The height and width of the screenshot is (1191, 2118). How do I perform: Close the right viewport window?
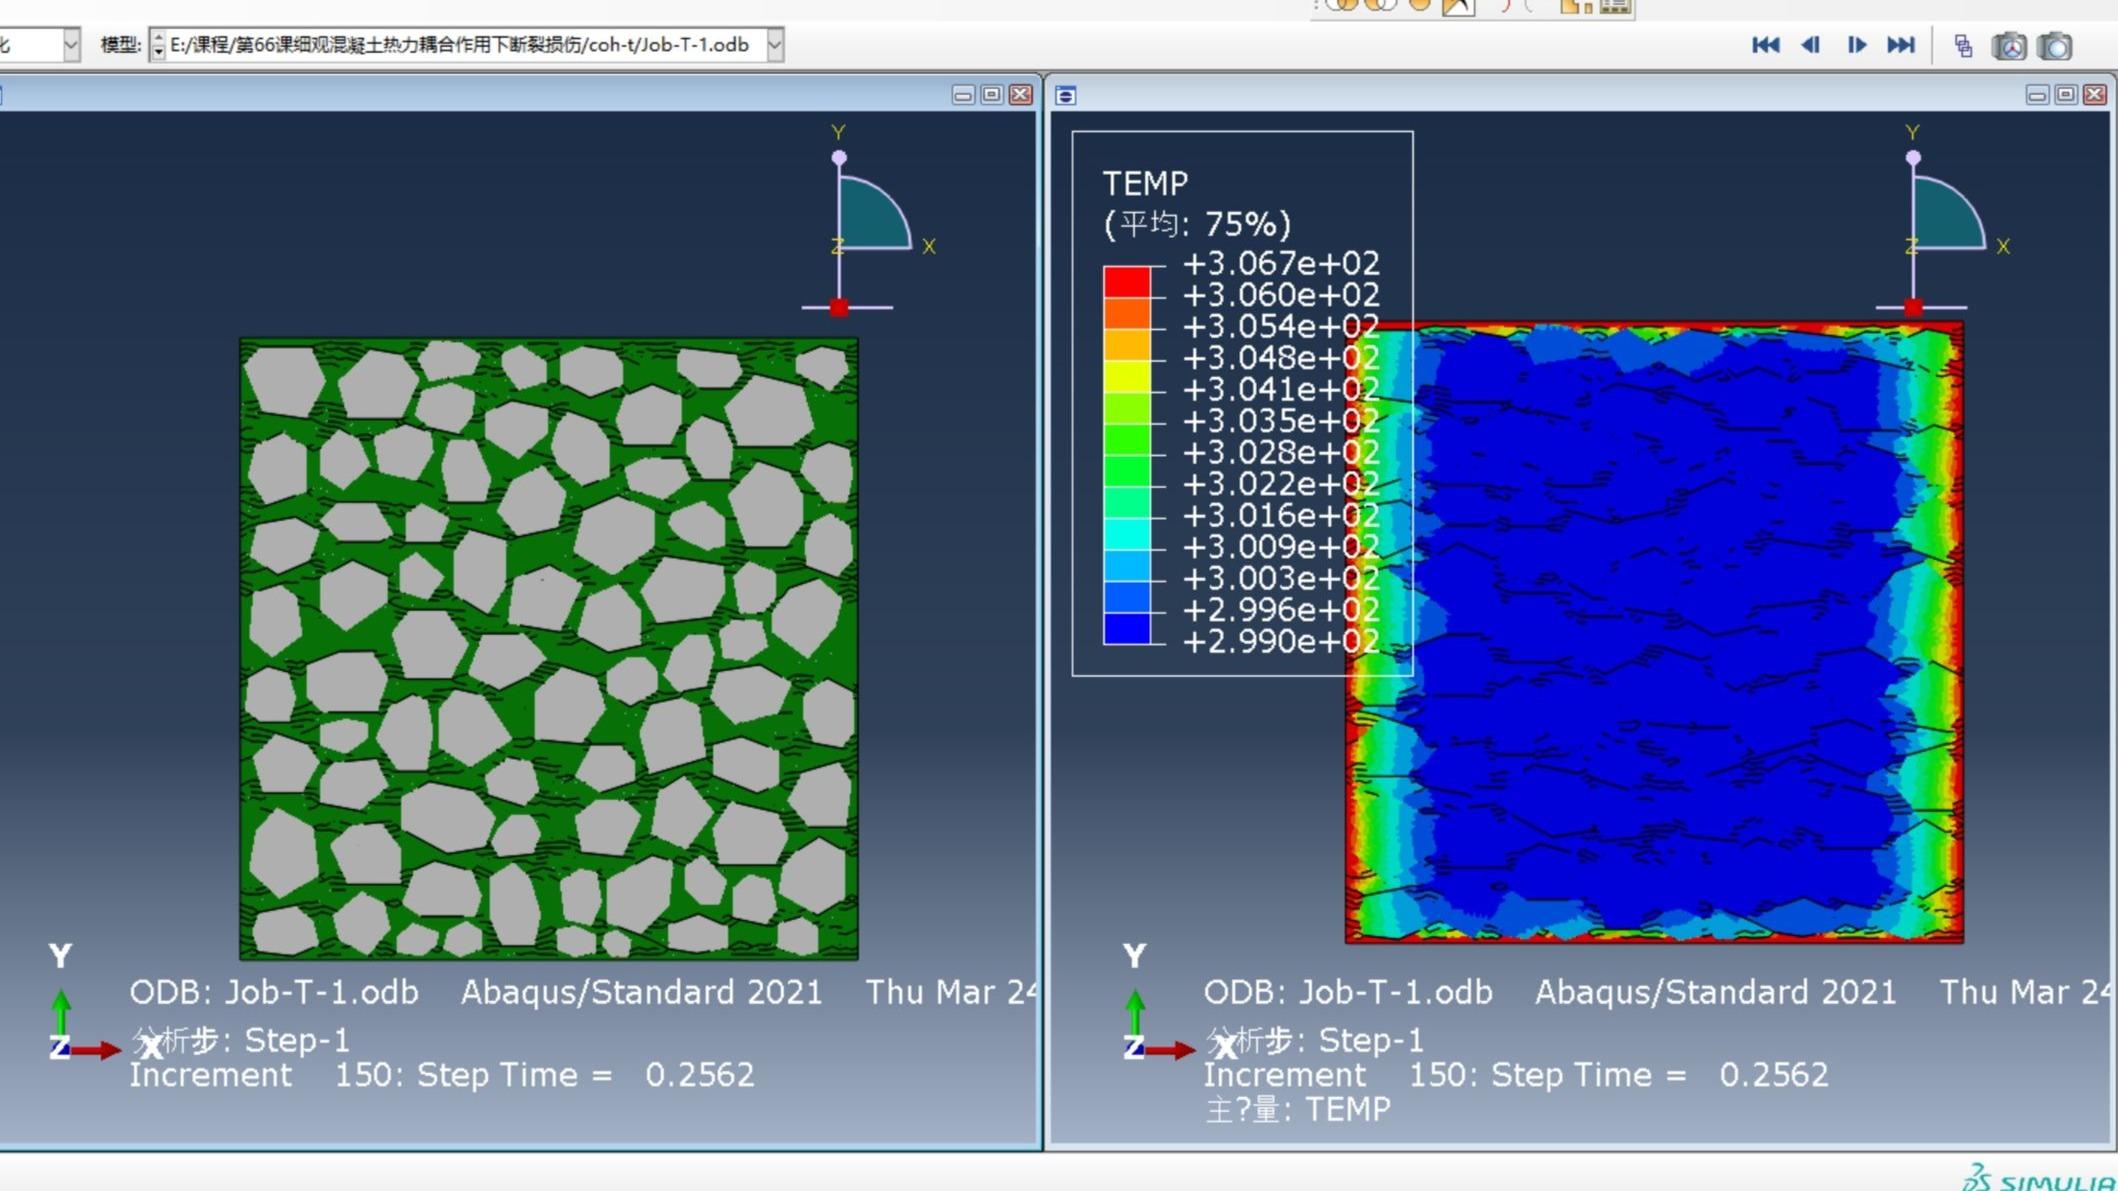tap(2095, 94)
